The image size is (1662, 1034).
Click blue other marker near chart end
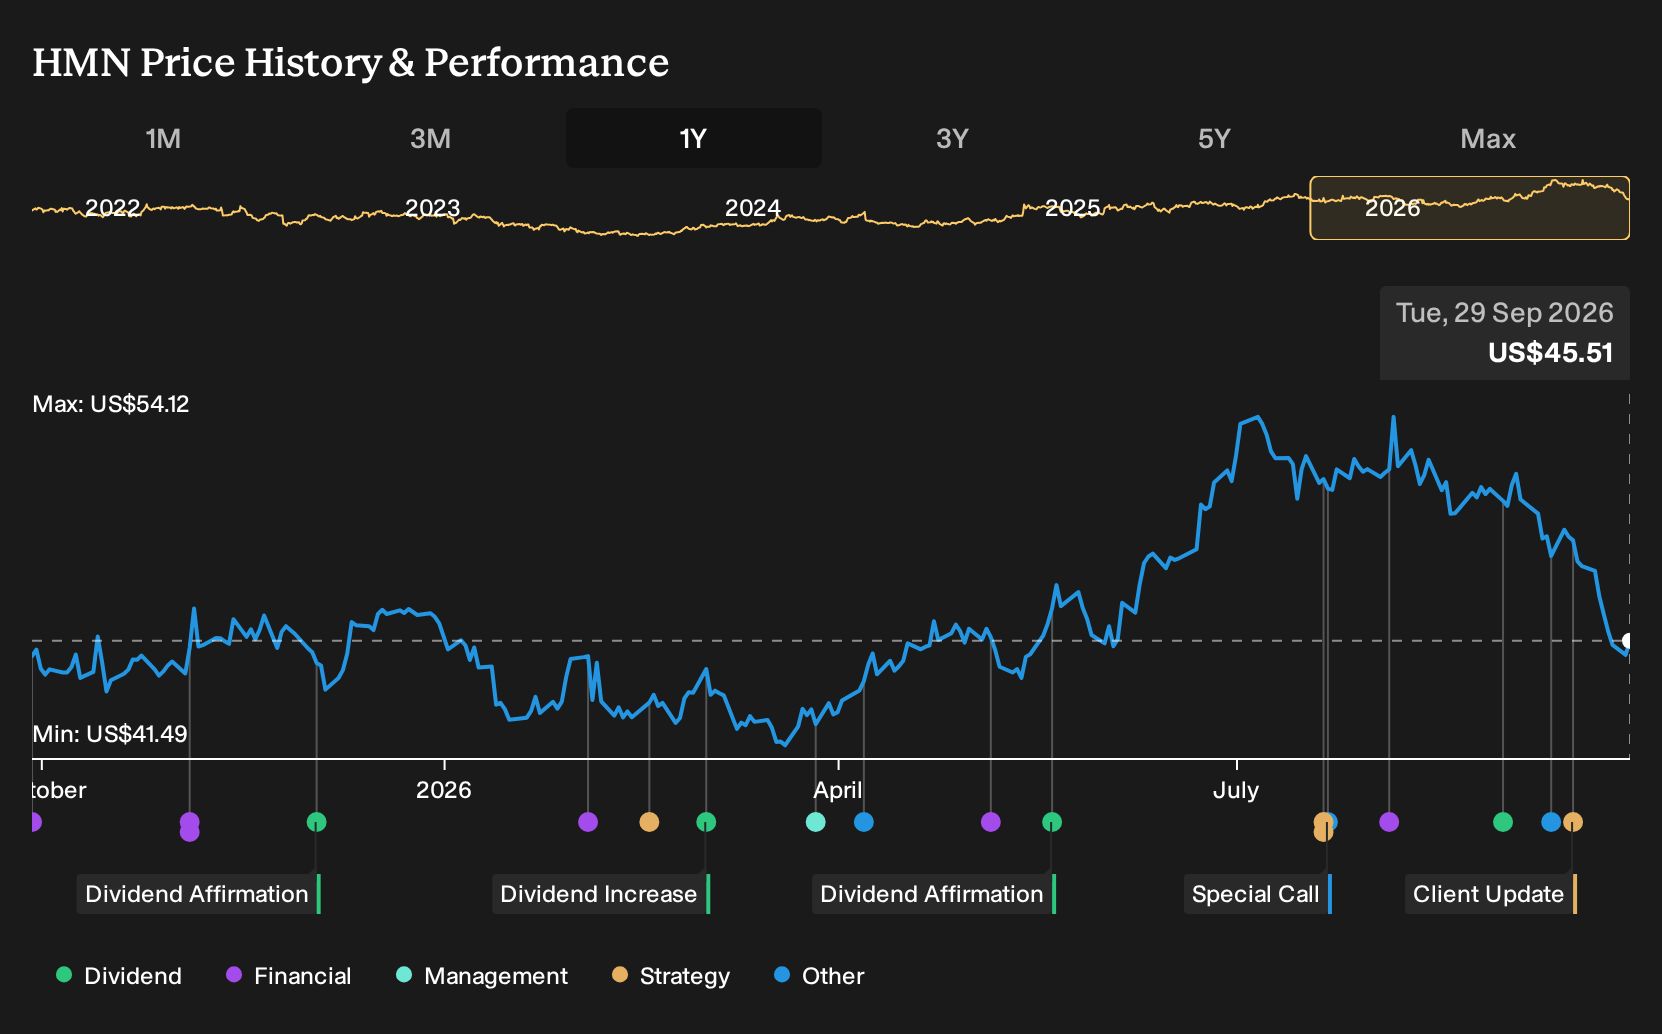click(x=1551, y=822)
